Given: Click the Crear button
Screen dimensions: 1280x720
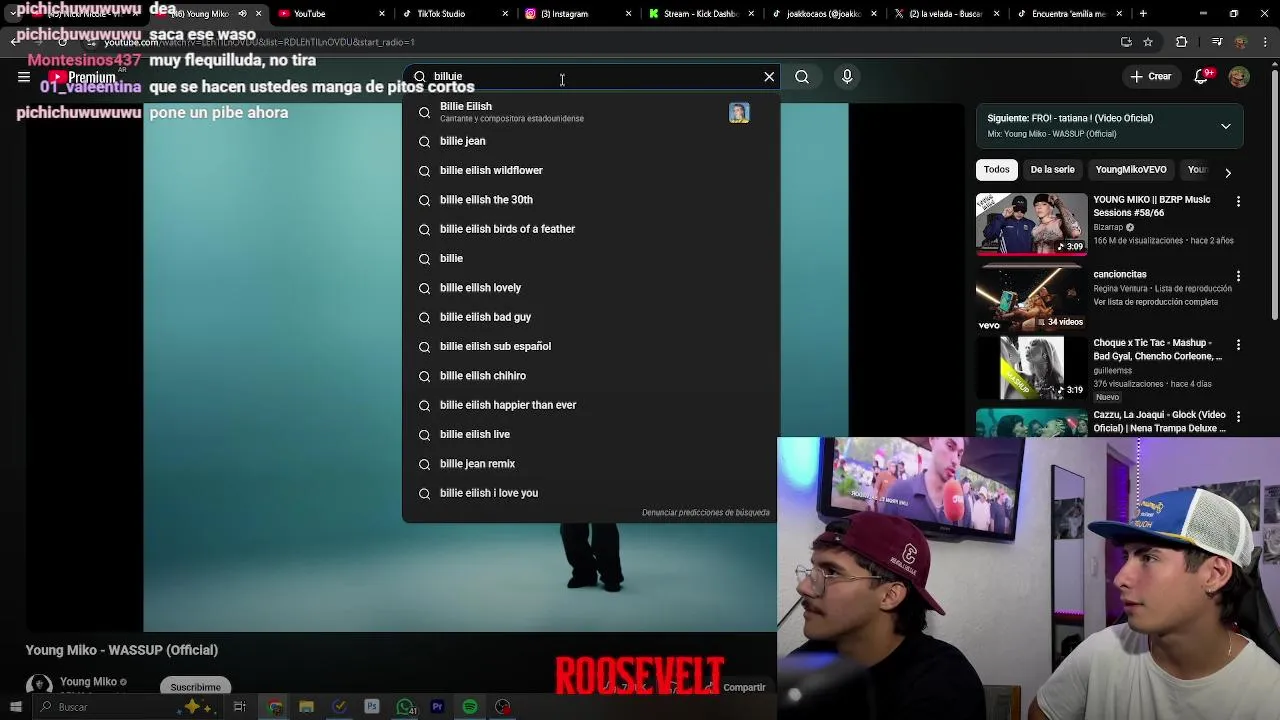Looking at the screenshot, I should [x=1151, y=77].
